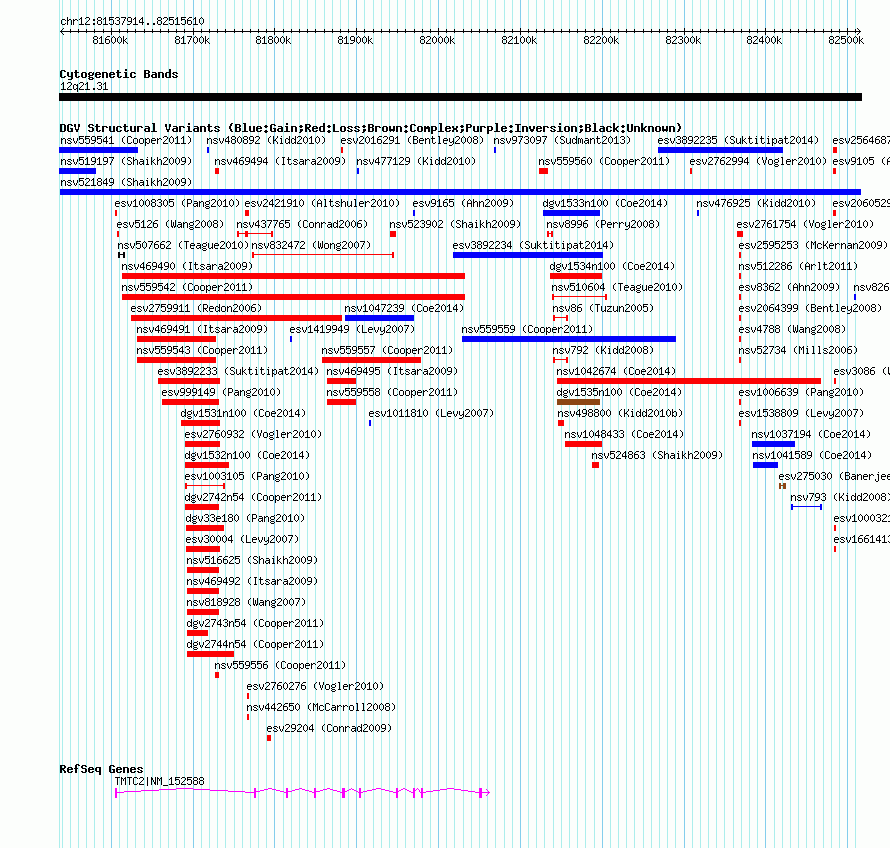Click the nsv516625 (Shaikh2009) variant label
This screenshot has height=848, width=890.
point(252,560)
